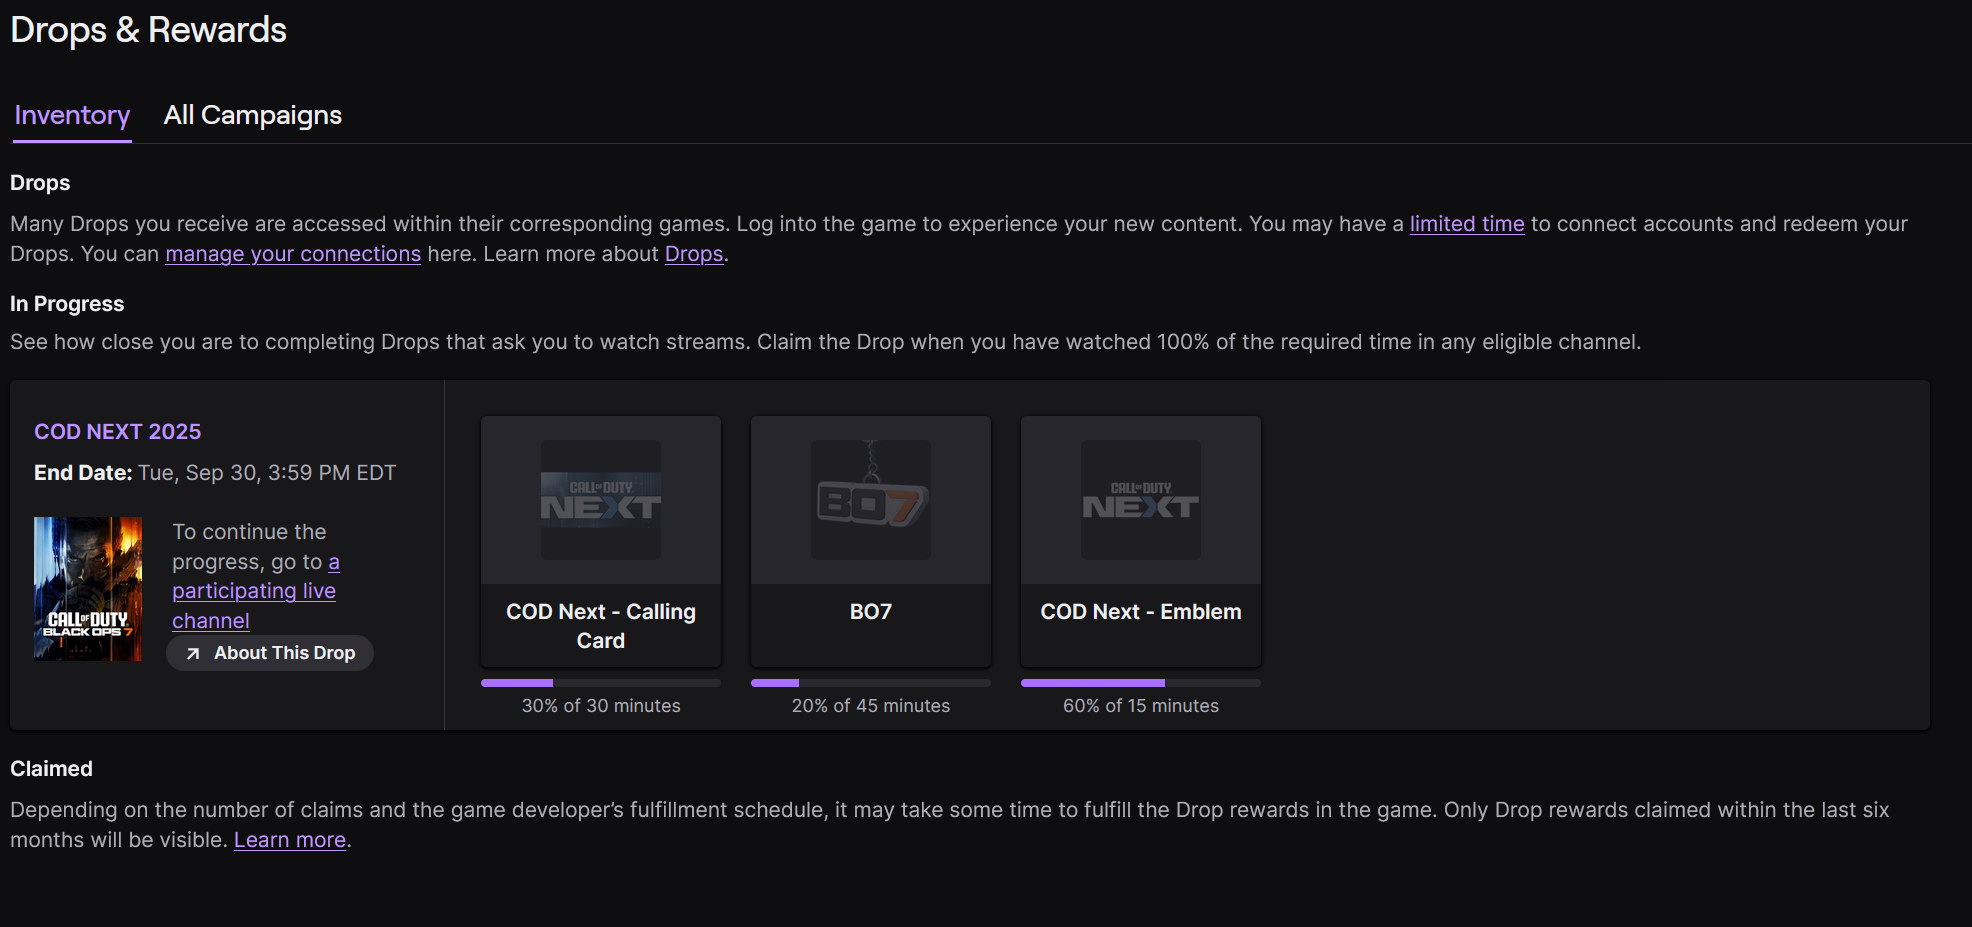Open the Learn more link under Claimed
The image size is (1972, 927).
289,840
